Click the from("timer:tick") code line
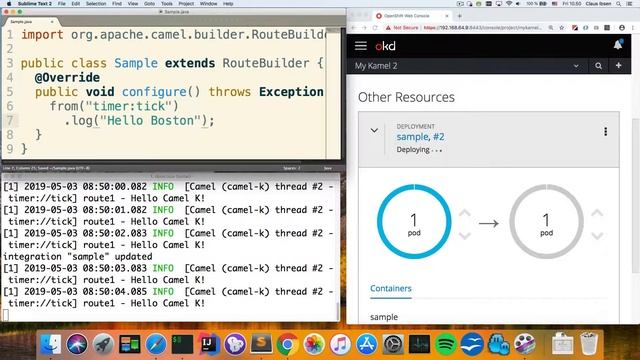The image size is (640, 360). 114,106
